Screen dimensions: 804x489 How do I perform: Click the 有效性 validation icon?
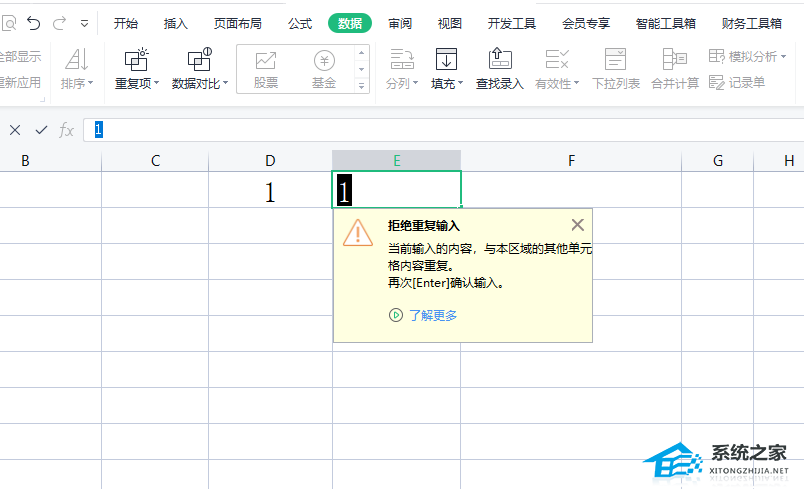pyautogui.click(x=557, y=59)
